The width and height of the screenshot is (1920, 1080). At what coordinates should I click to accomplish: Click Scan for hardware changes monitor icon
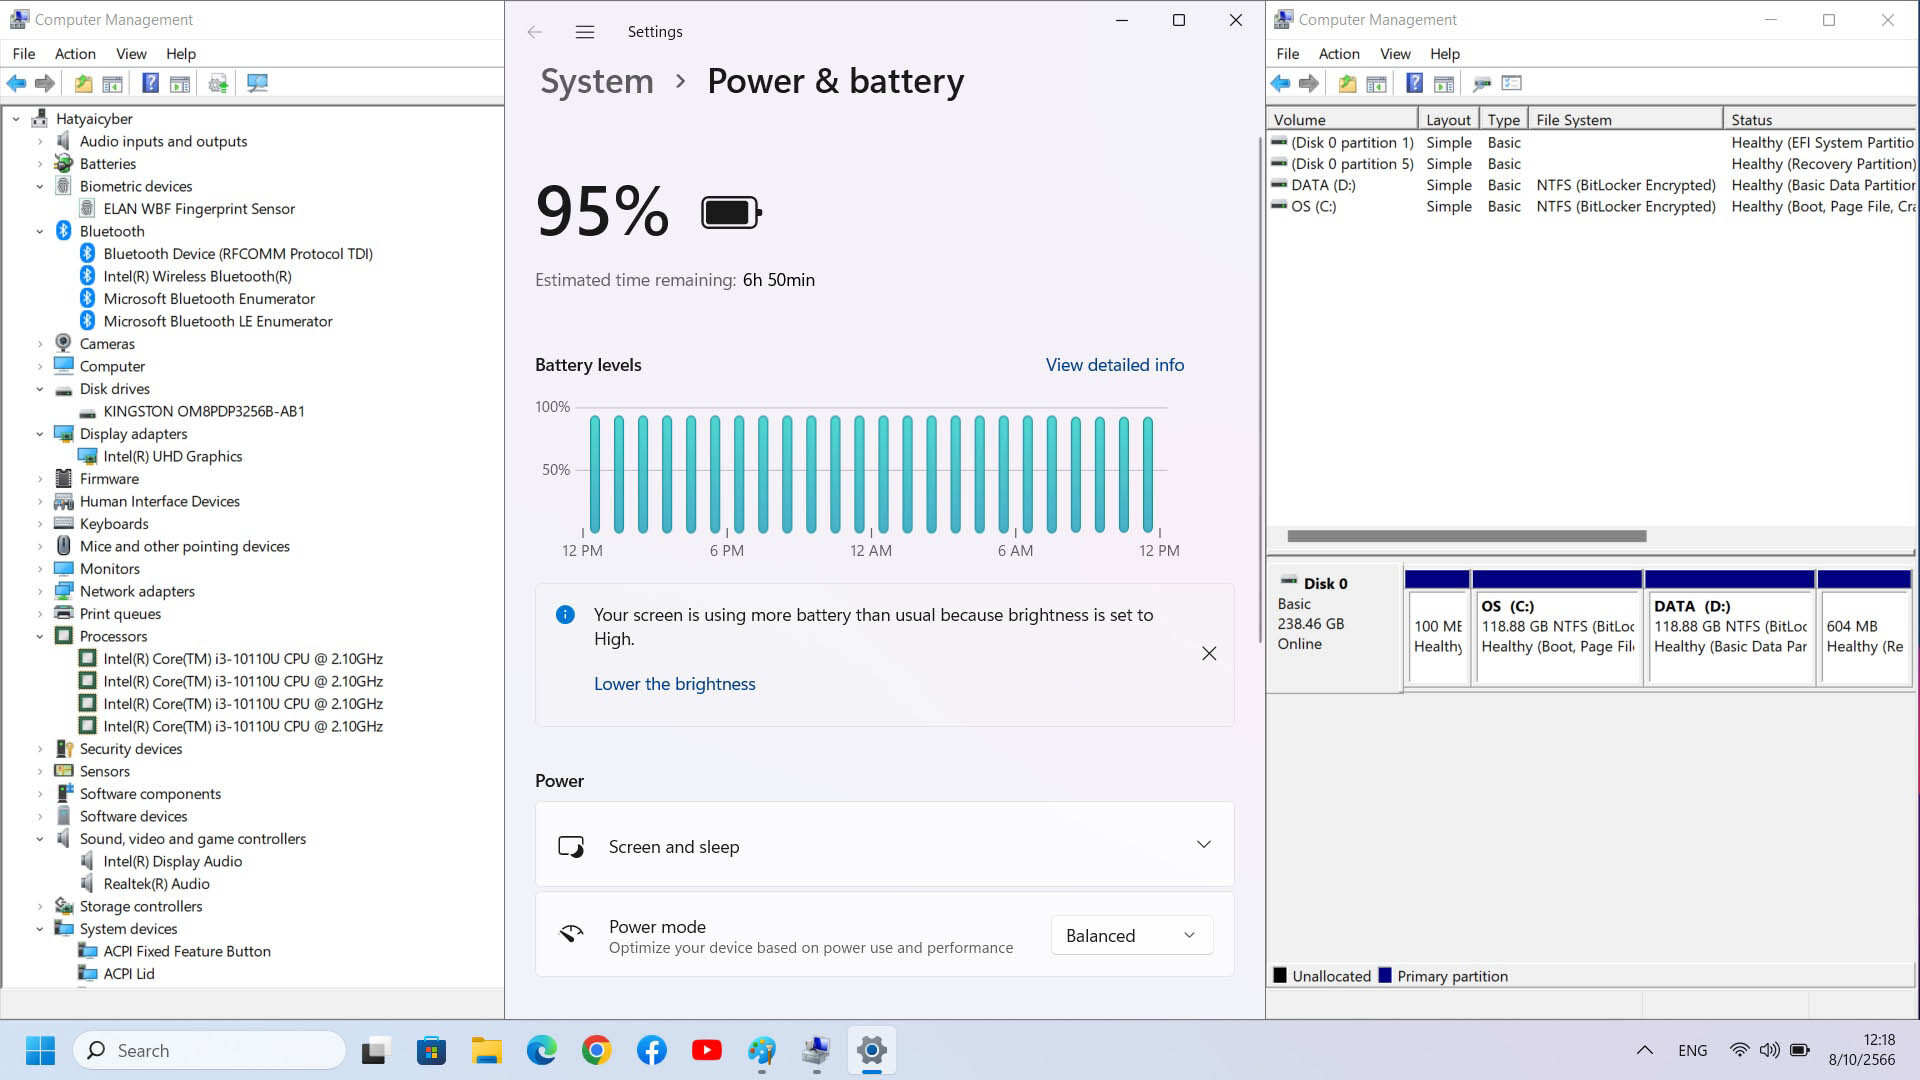(257, 84)
